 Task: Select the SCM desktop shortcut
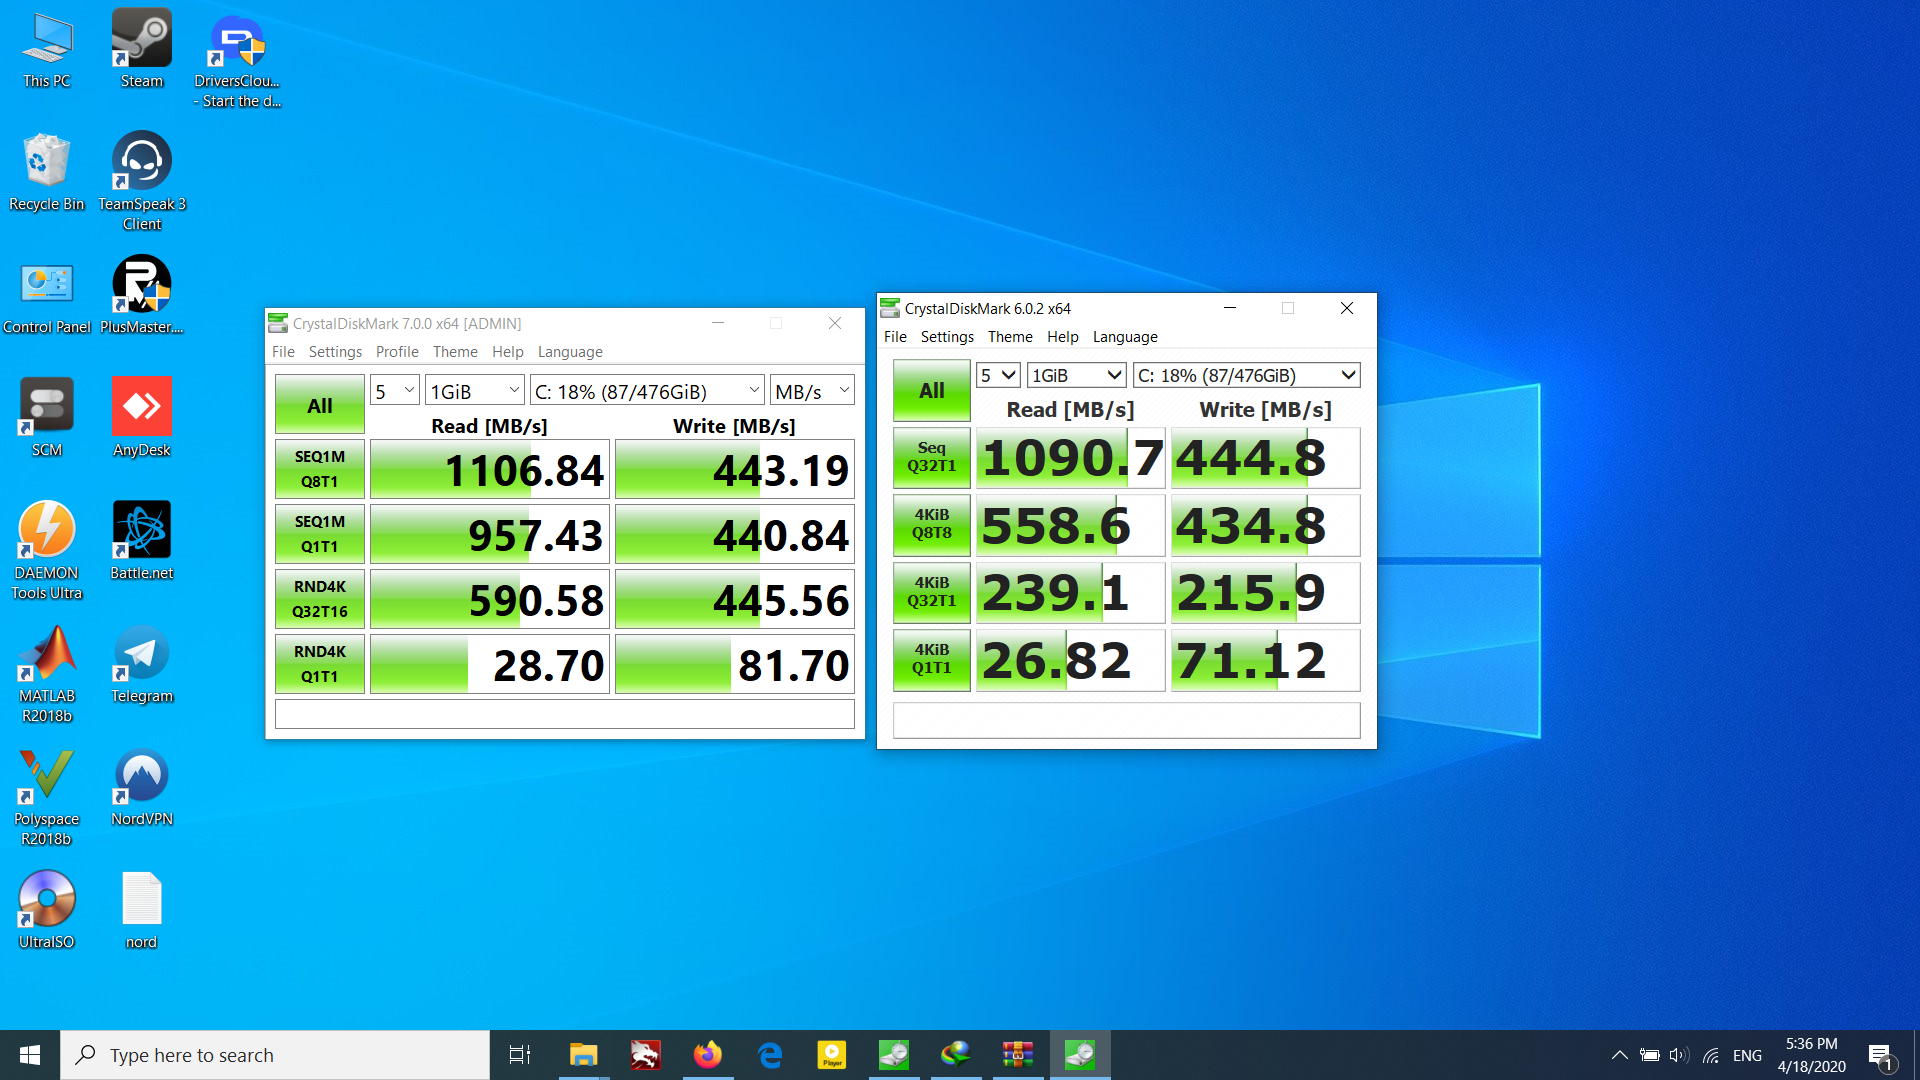pos(47,418)
